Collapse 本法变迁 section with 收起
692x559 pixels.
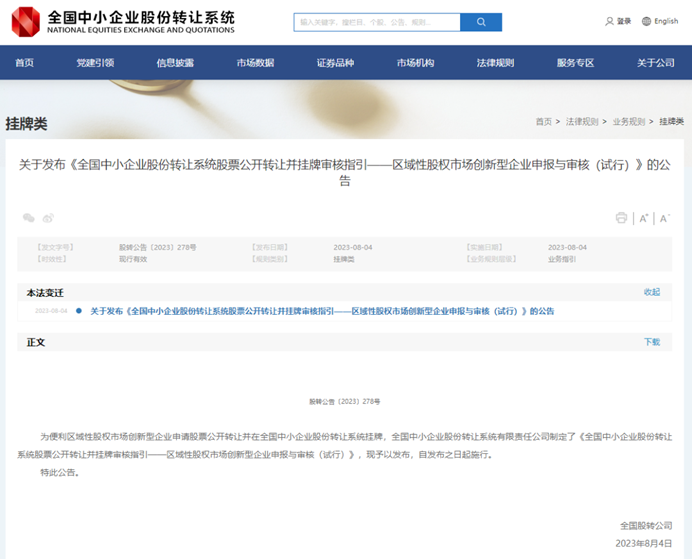point(652,292)
